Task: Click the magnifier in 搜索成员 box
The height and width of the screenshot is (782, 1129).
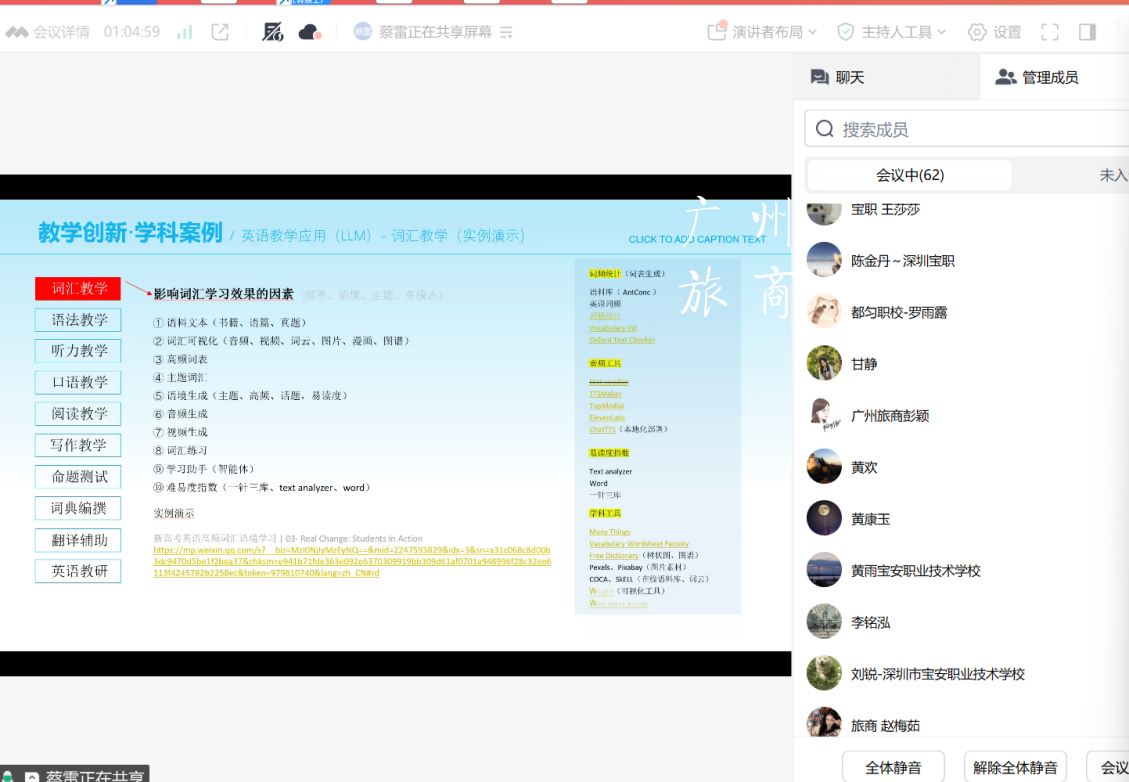Action: pos(825,129)
